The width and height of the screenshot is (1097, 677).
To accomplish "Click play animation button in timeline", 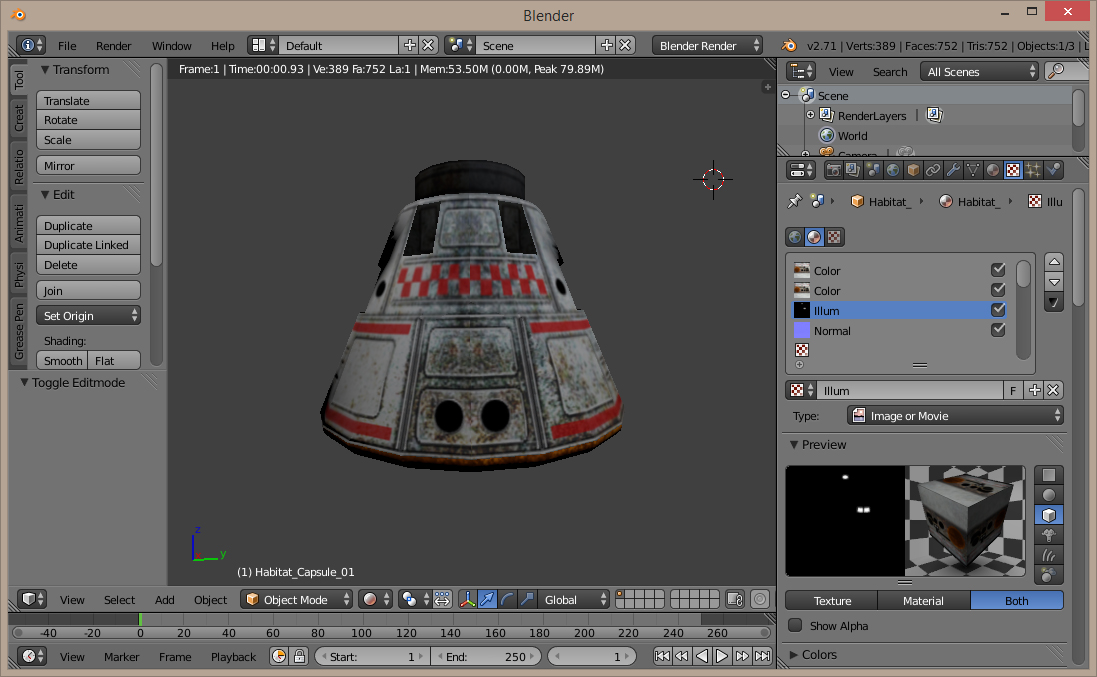I will 722,656.
